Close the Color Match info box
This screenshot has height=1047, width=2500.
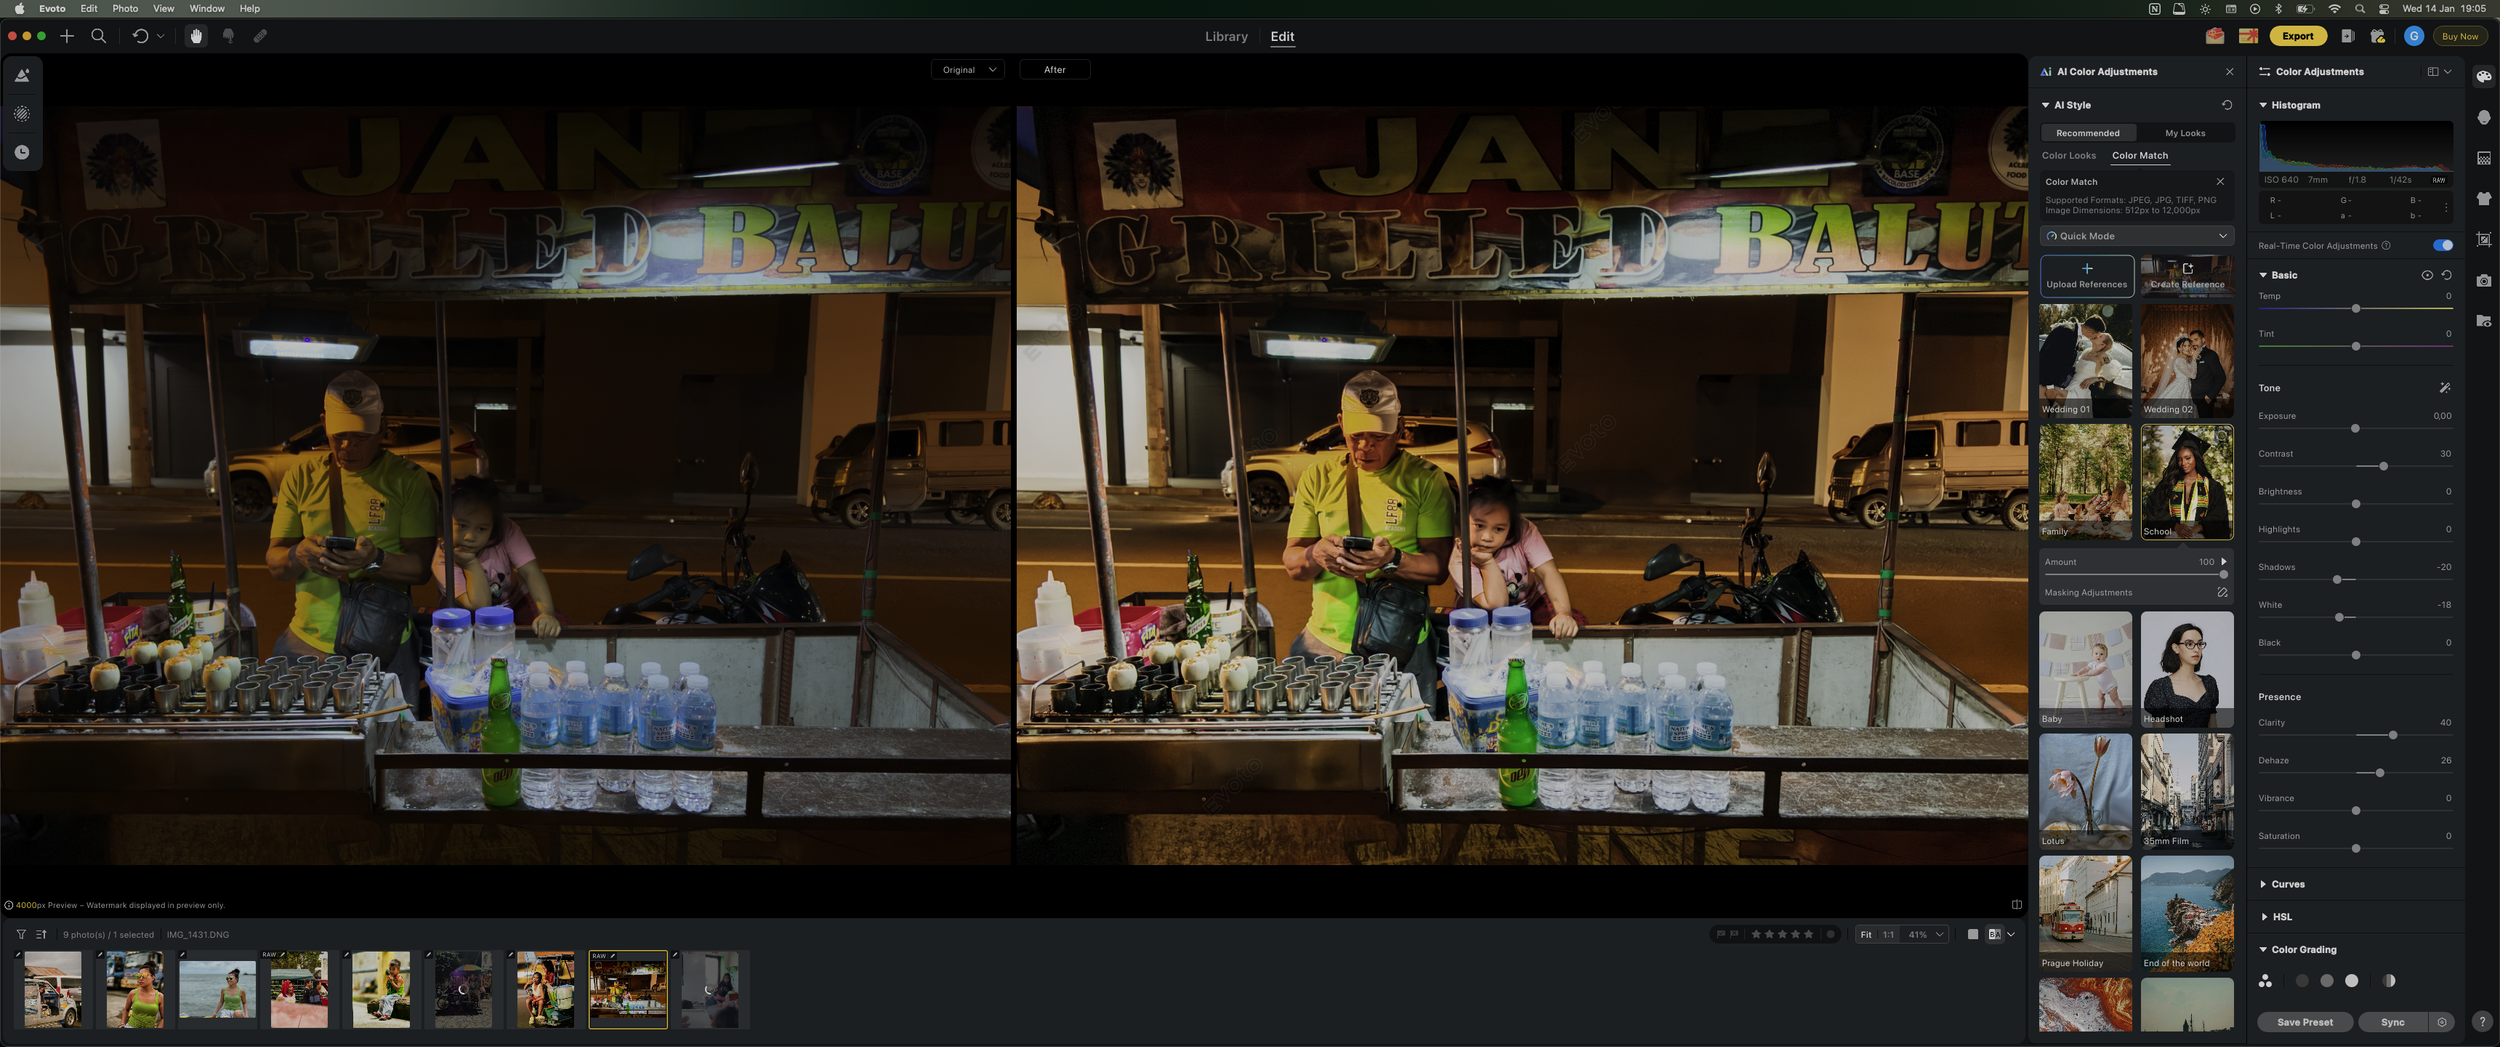[x=2220, y=182]
